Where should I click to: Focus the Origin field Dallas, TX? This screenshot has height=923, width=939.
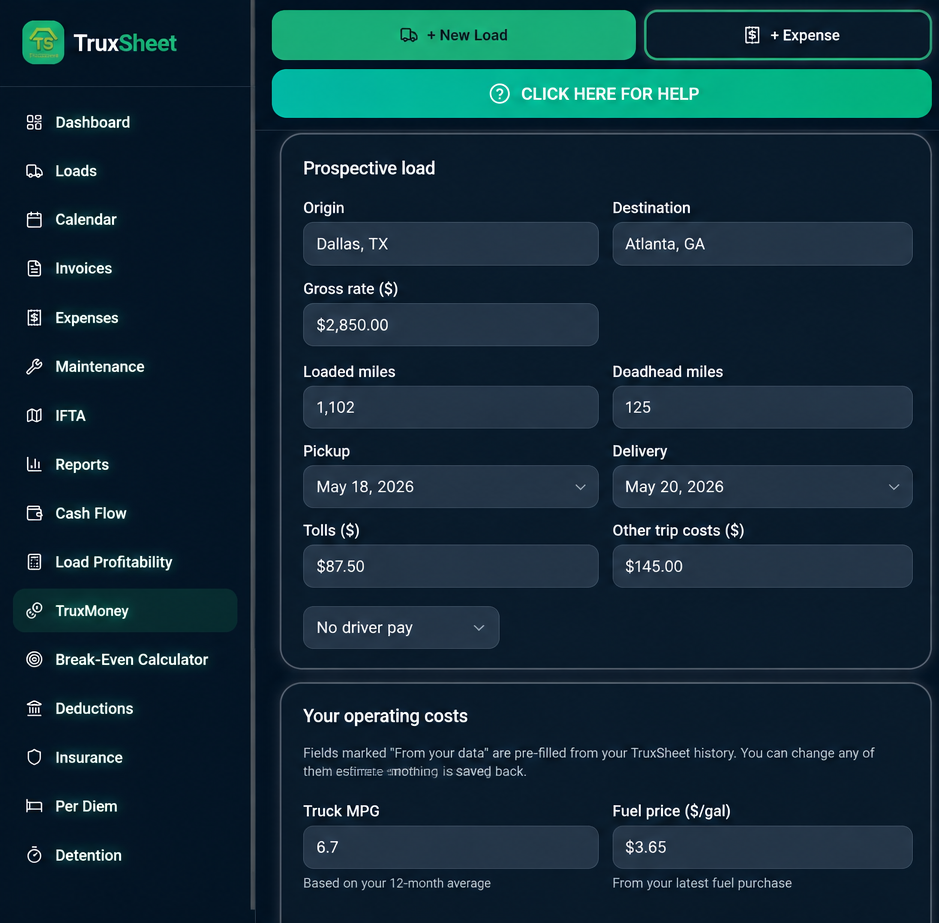[450, 244]
